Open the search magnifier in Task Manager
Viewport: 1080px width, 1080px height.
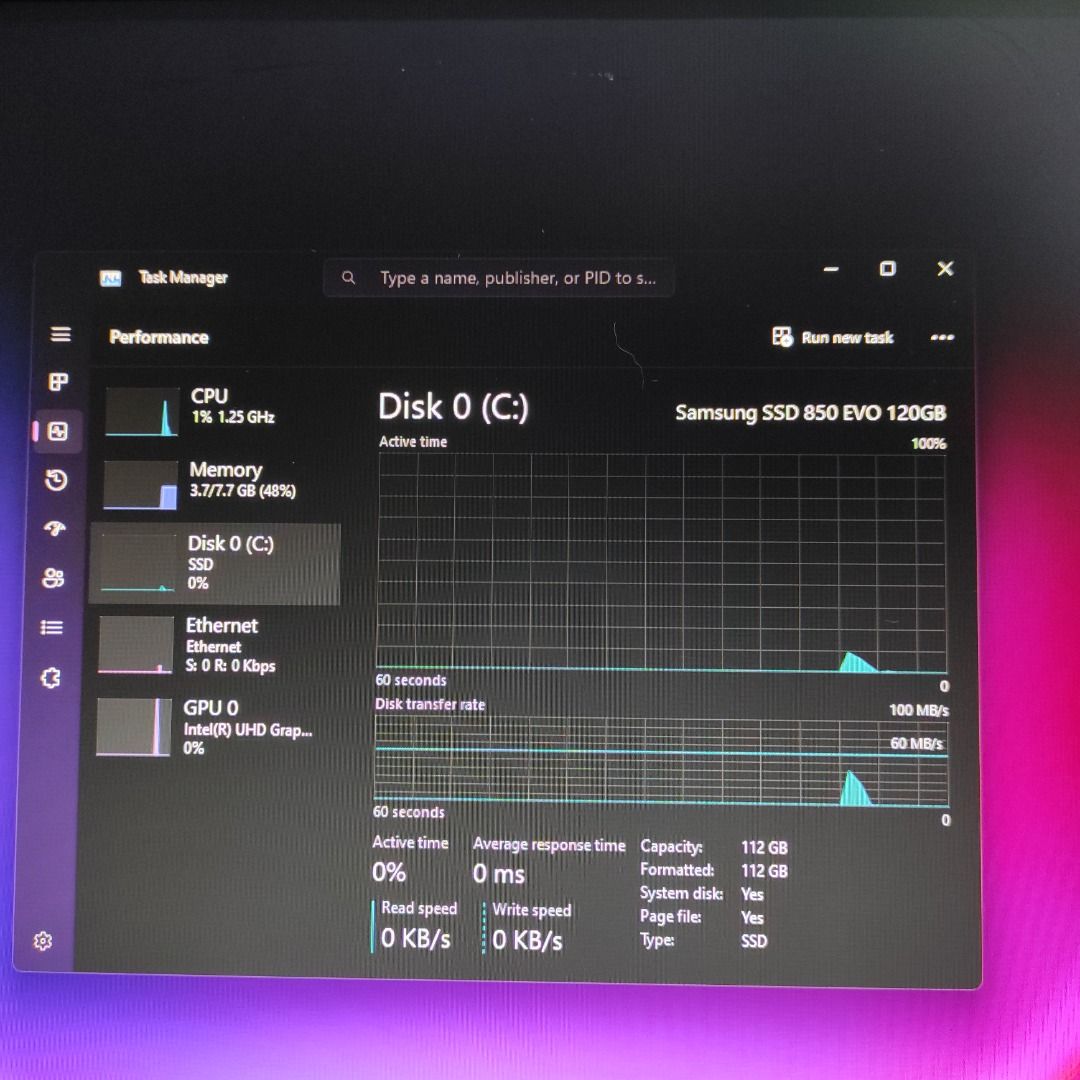click(x=348, y=278)
